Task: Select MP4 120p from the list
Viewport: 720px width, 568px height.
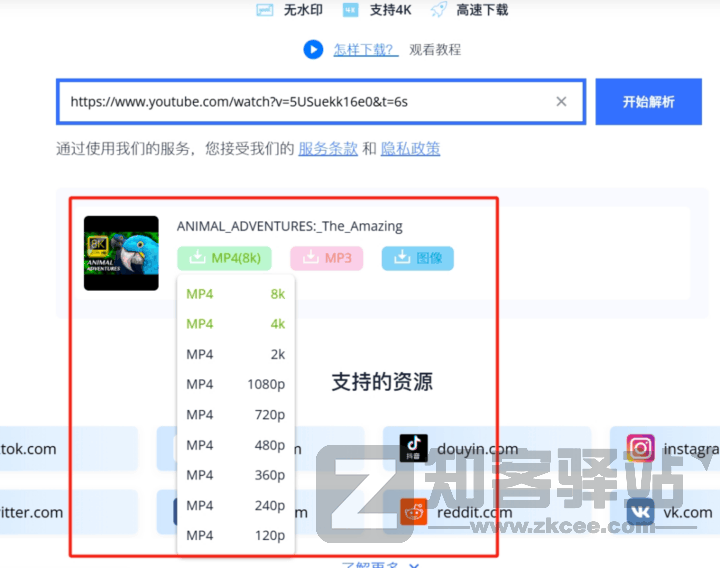Action: (236, 535)
